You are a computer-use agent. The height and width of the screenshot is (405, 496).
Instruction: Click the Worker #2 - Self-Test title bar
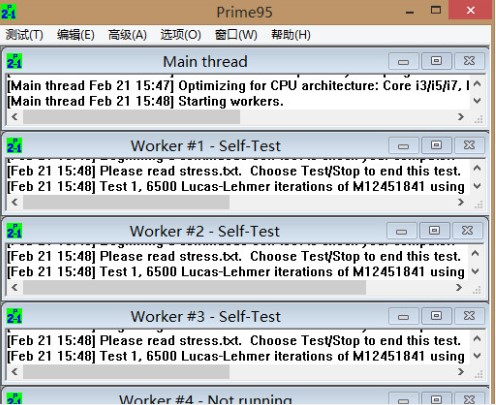(204, 231)
